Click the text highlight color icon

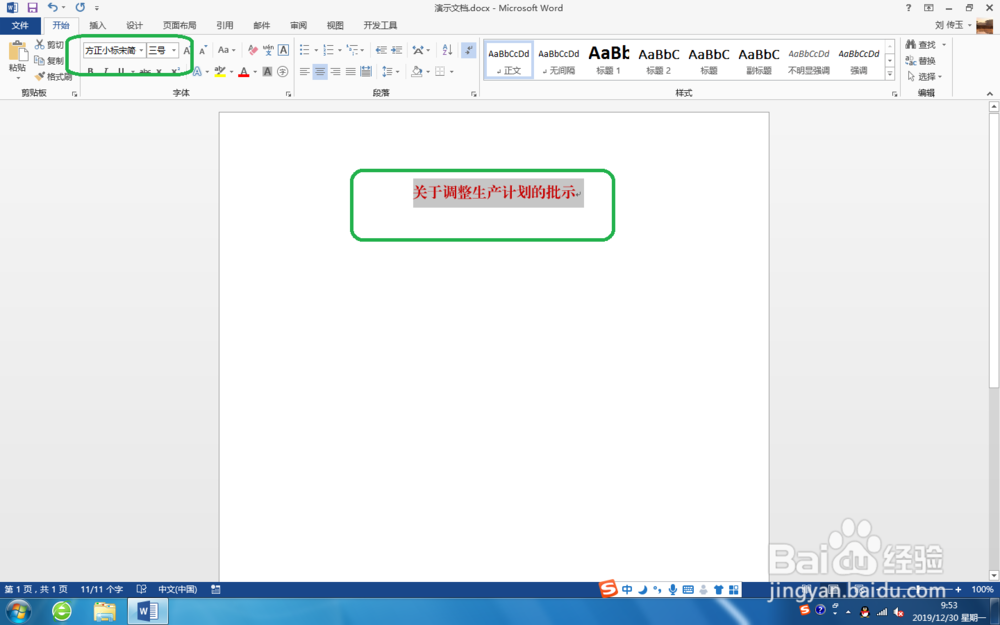tap(219, 71)
